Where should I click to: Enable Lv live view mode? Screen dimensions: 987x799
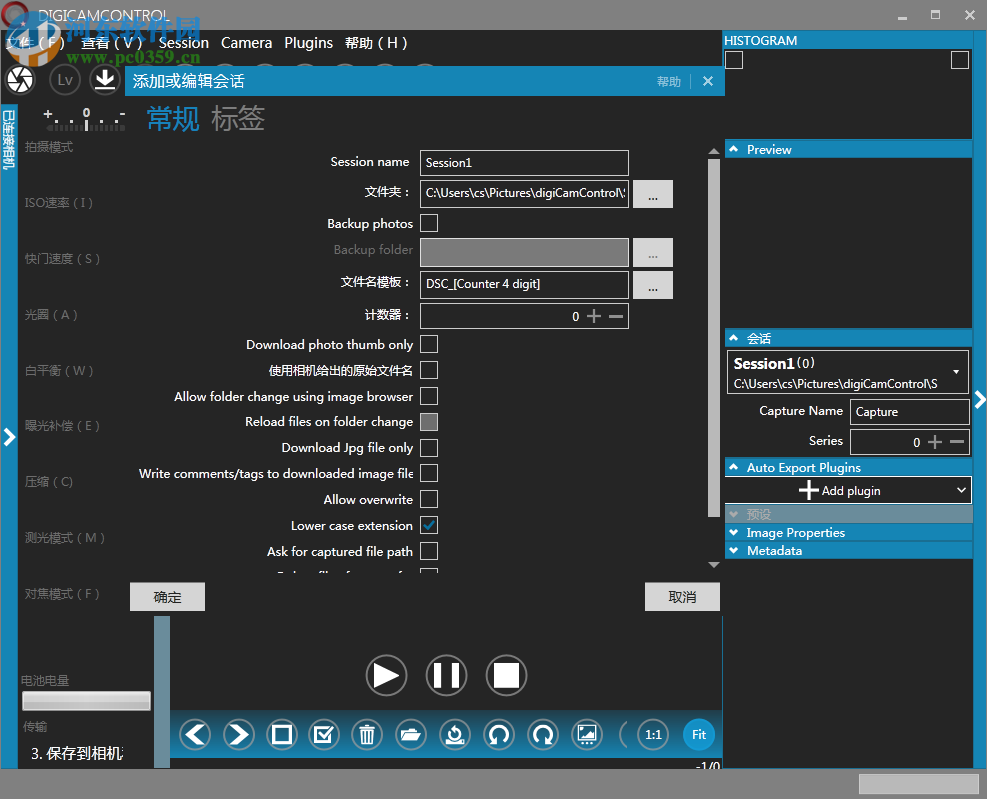[64, 79]
